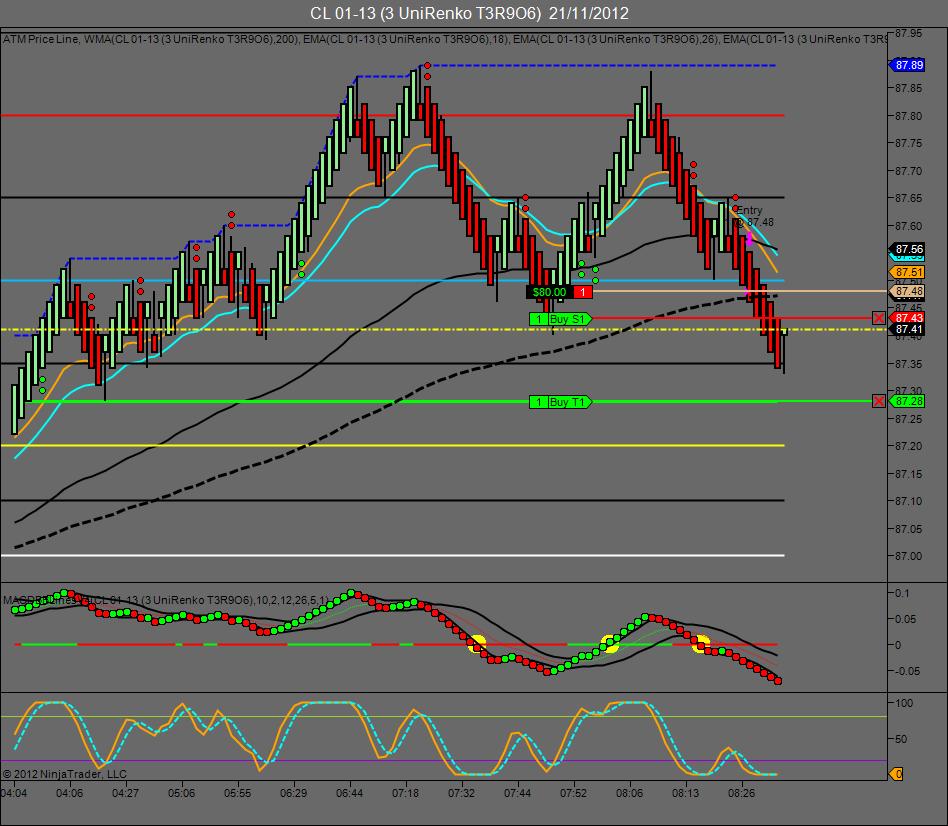Click the last red MACD dot

pos(778,681)
